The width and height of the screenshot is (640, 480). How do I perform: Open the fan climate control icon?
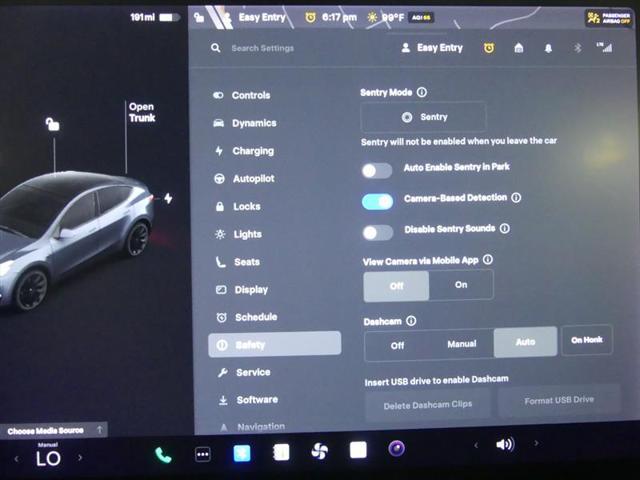pyautogui.click(x=319, y=451)
